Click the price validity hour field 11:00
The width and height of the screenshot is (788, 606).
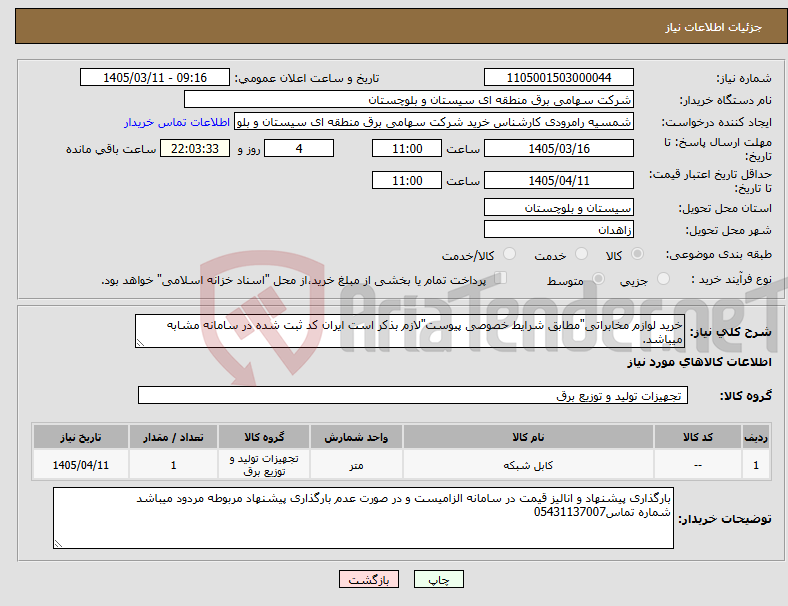click(x=407, y=180)
